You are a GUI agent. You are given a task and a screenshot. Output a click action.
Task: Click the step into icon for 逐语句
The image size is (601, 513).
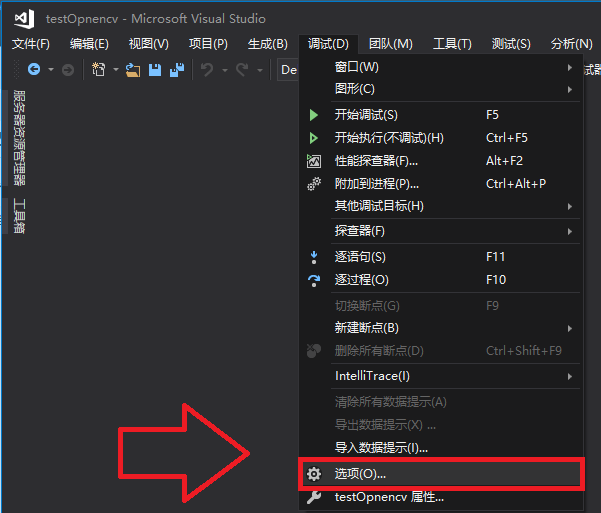314,257
